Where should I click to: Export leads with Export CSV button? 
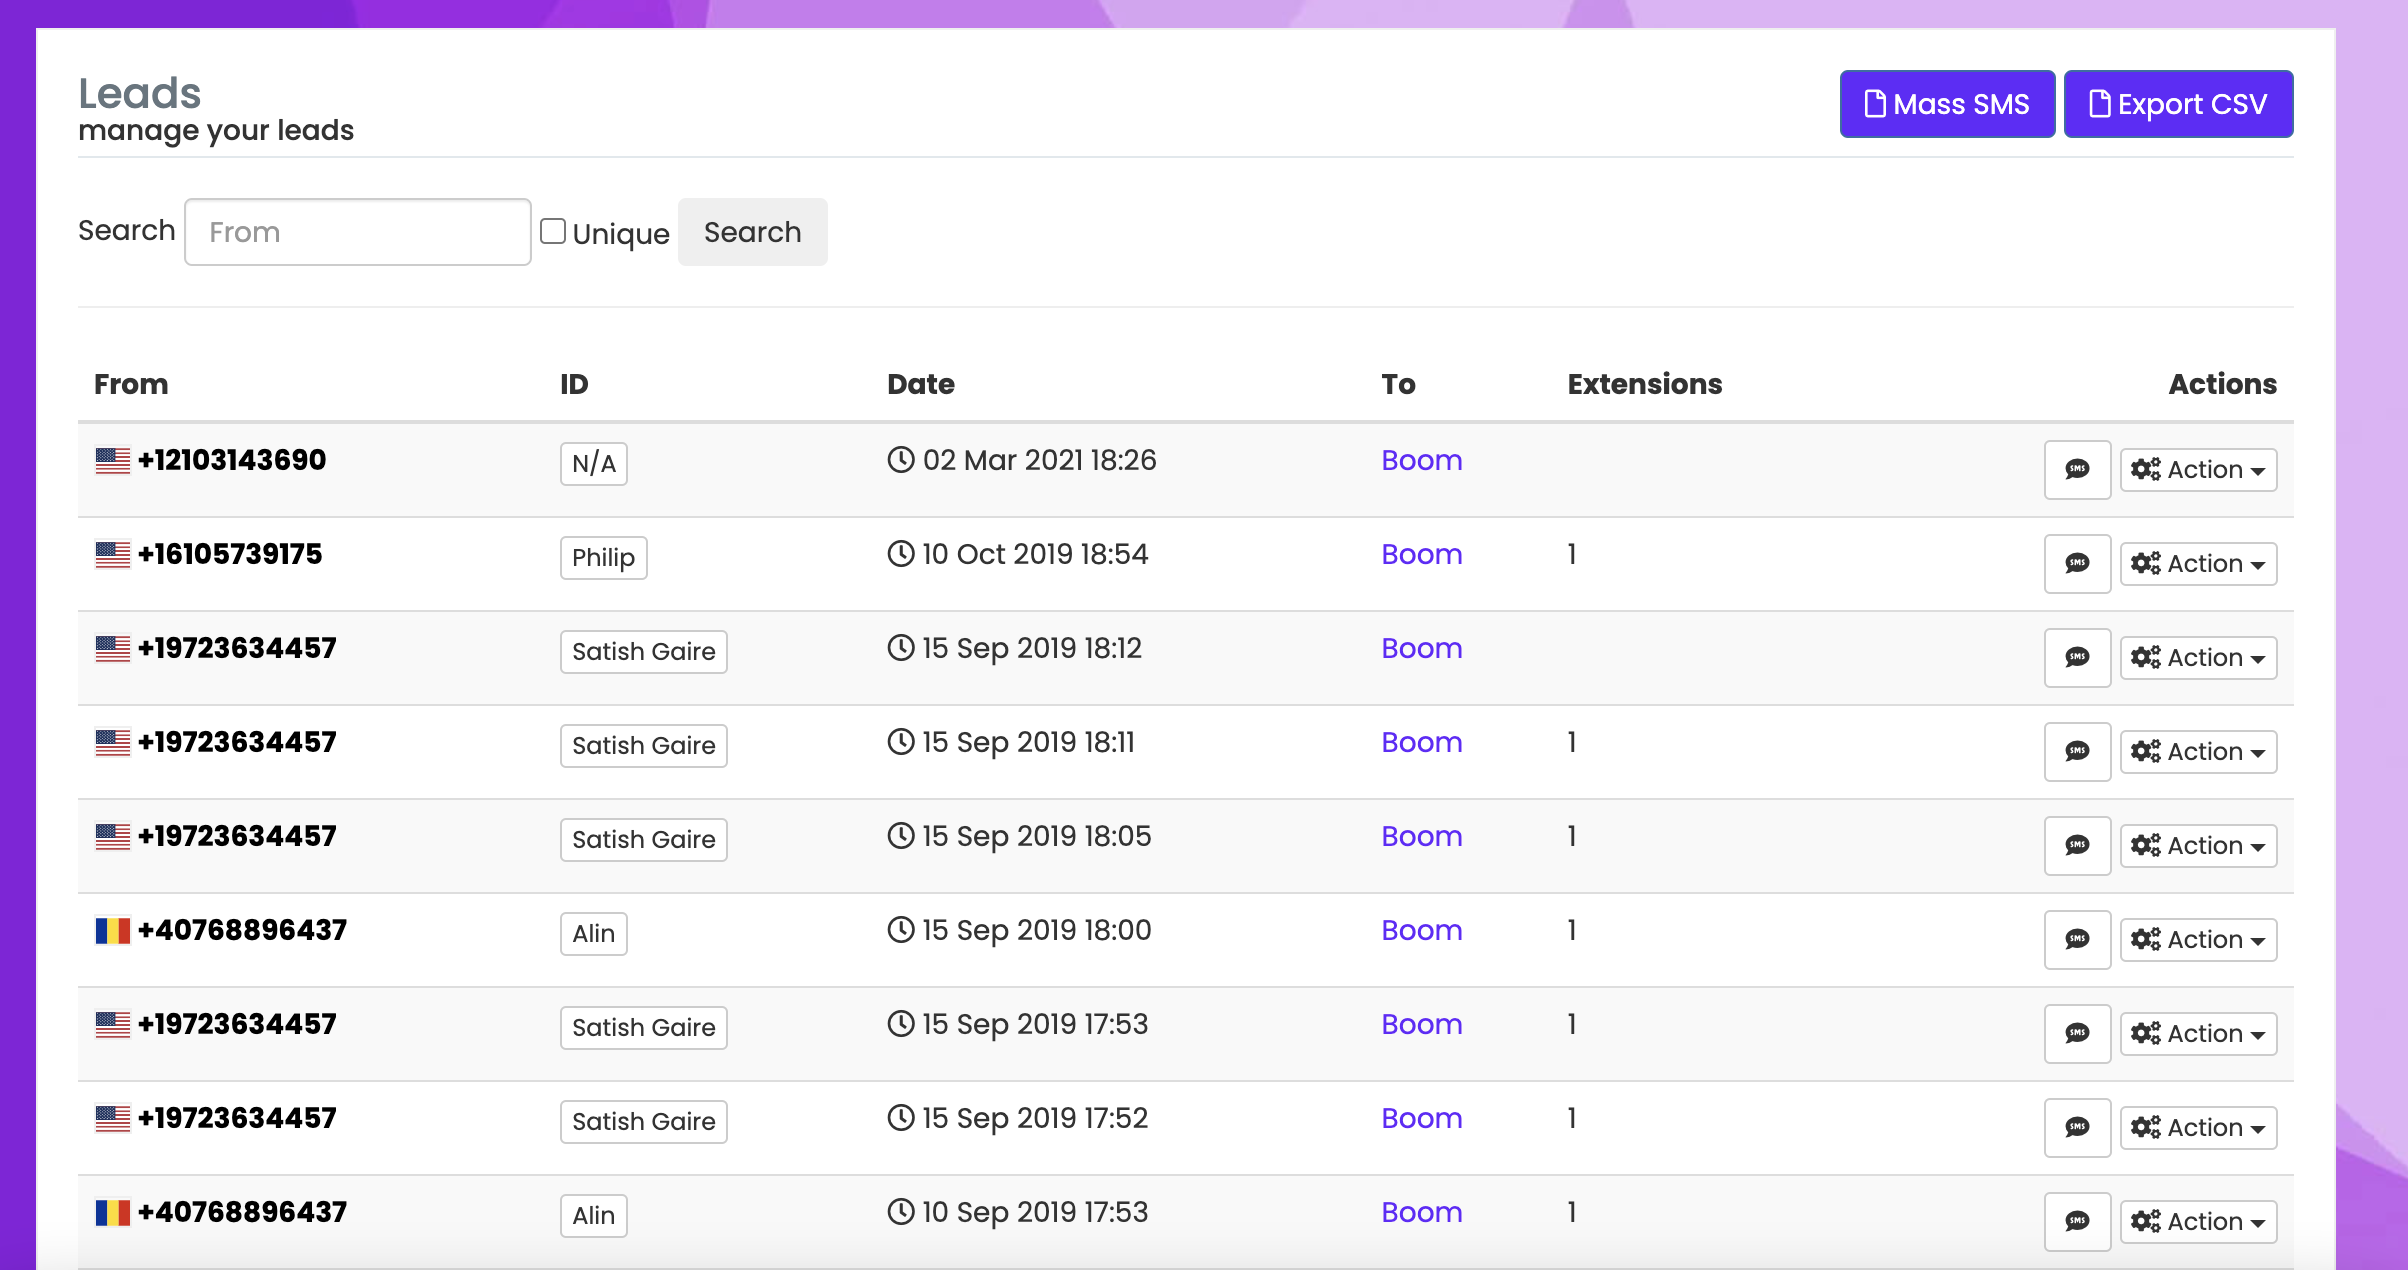pyautogui.click(x=2178, y=104)
